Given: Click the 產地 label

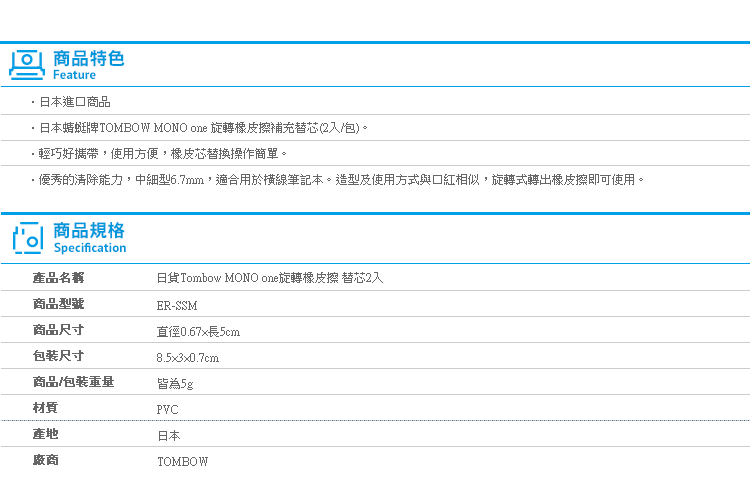Looking at the screenshot, I should 45,434.
